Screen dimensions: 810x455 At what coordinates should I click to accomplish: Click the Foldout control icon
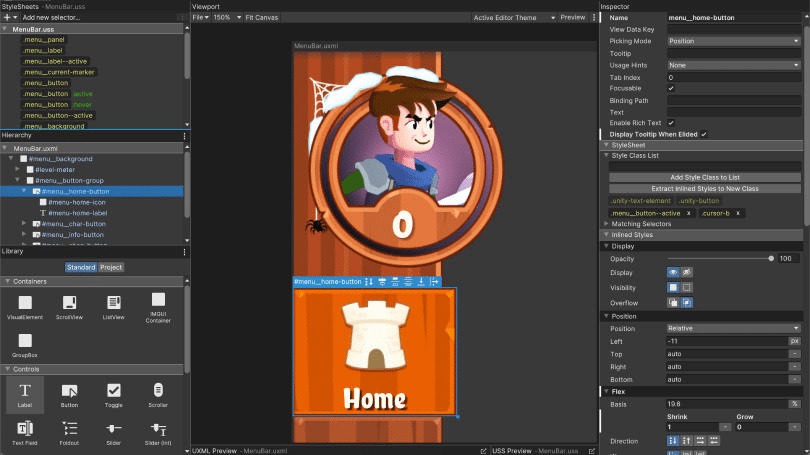coord(69,428)
